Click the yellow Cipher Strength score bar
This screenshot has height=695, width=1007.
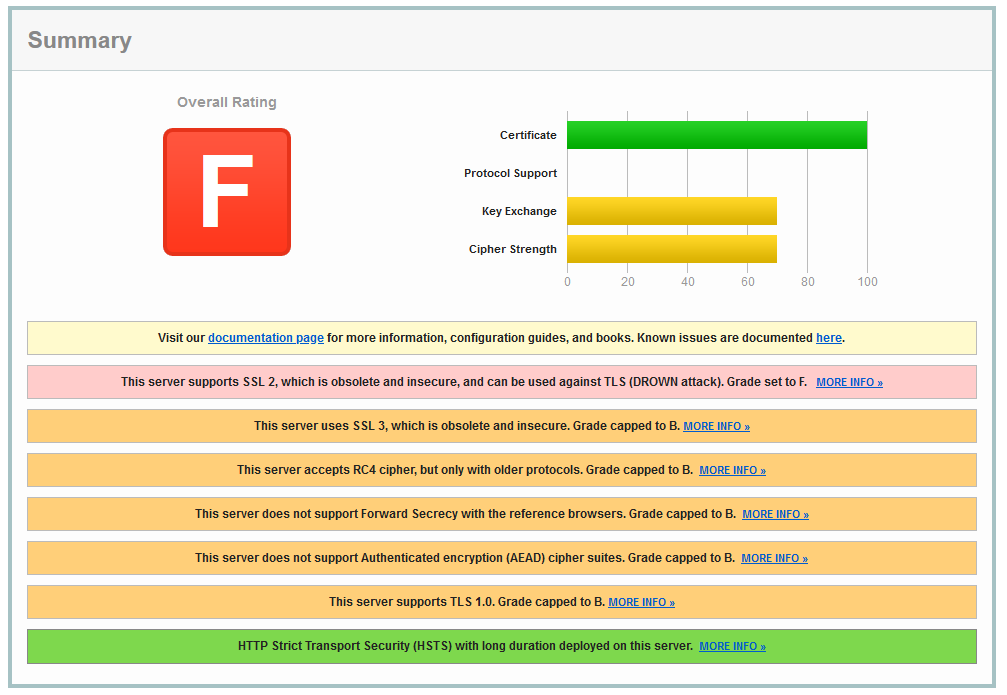point(671,249)
